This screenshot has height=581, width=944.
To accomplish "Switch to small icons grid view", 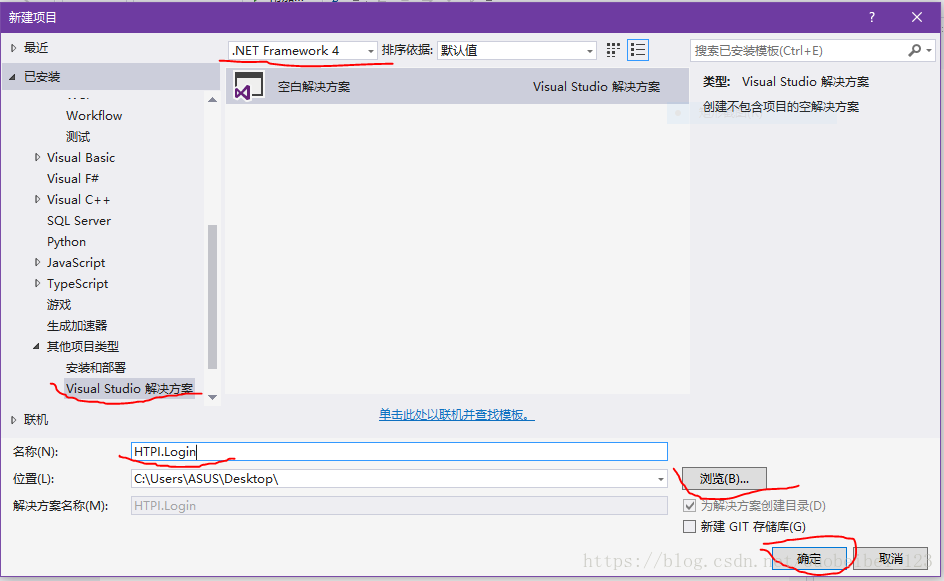I will (613, 50).
